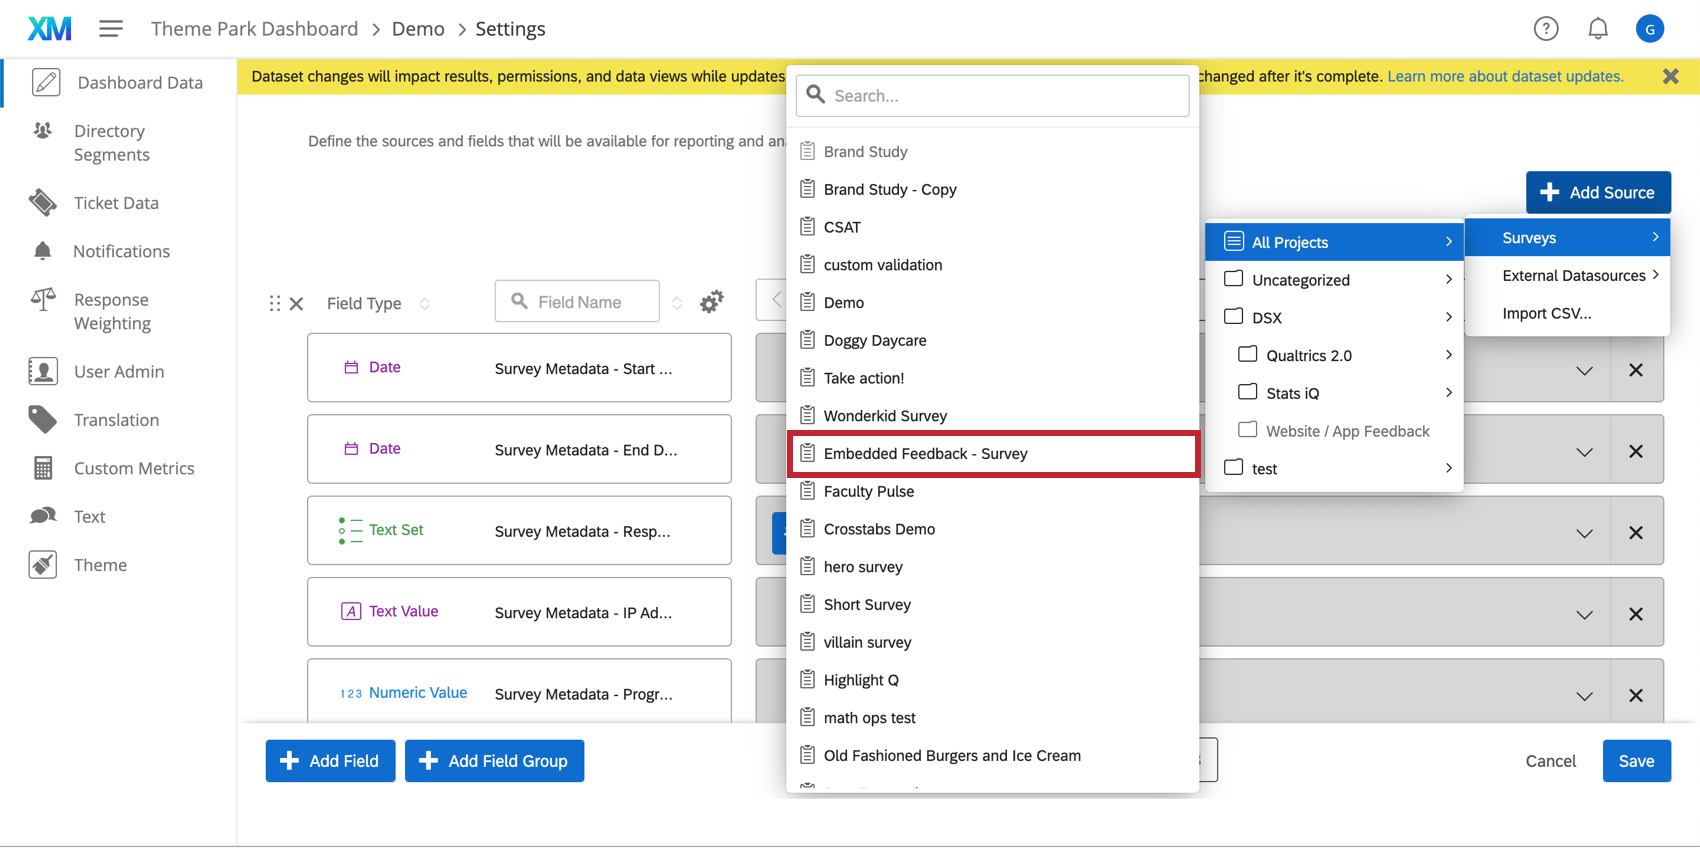Click the Add Source button

1597,192
